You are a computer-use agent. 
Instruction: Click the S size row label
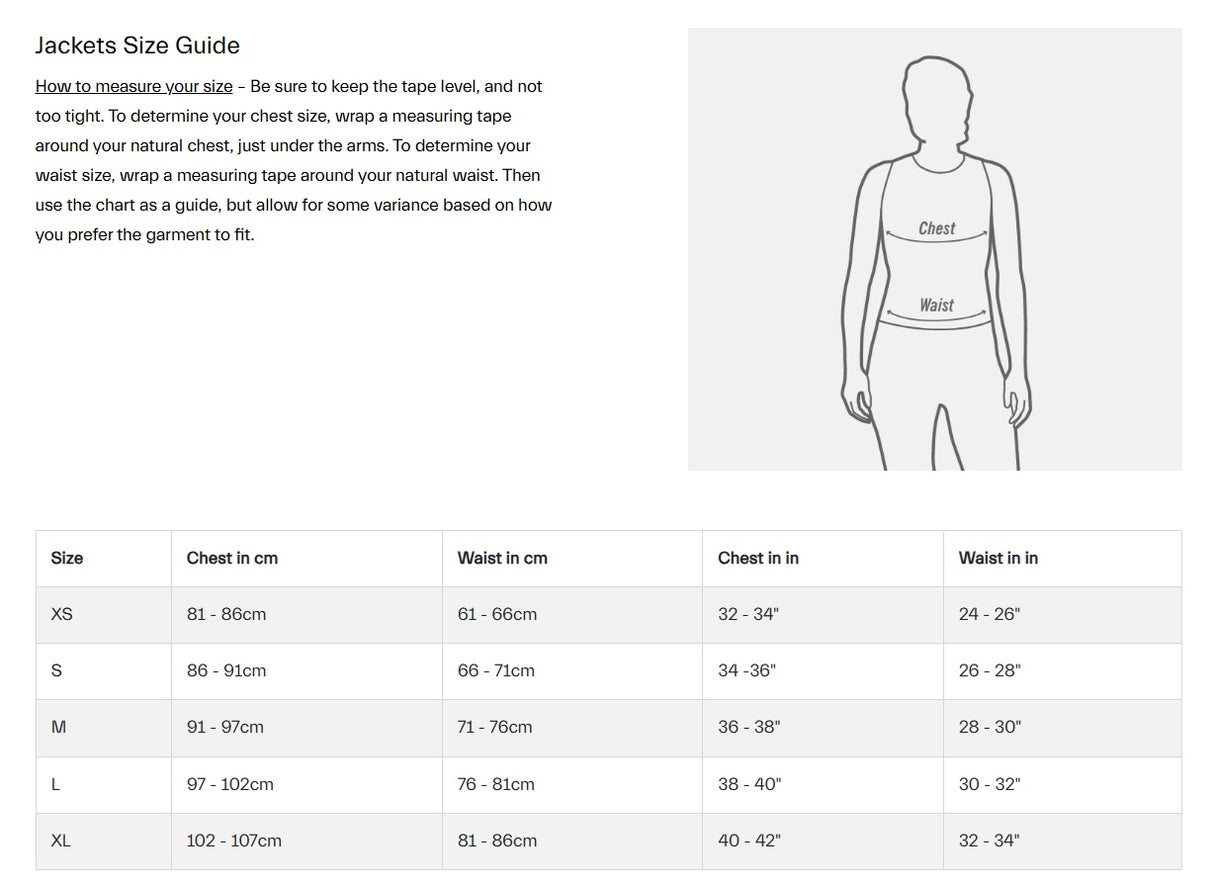click(x=56, y=671)
